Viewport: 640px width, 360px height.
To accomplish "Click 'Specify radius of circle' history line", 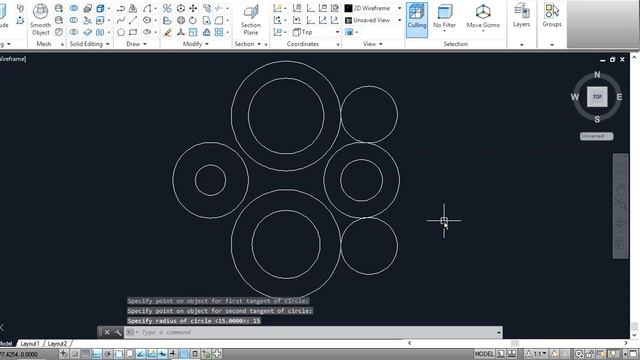I will [x=194, y=321].
